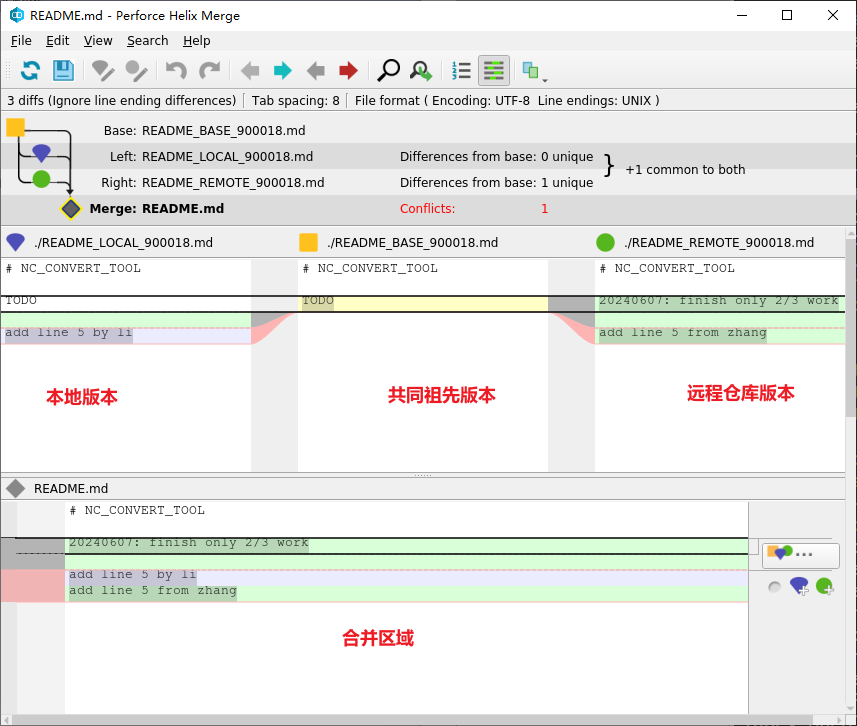The height and width of the screenshot is (726, 857).
Task: Click the yellow icon on the README_BASE pane header
Action: 308,242
